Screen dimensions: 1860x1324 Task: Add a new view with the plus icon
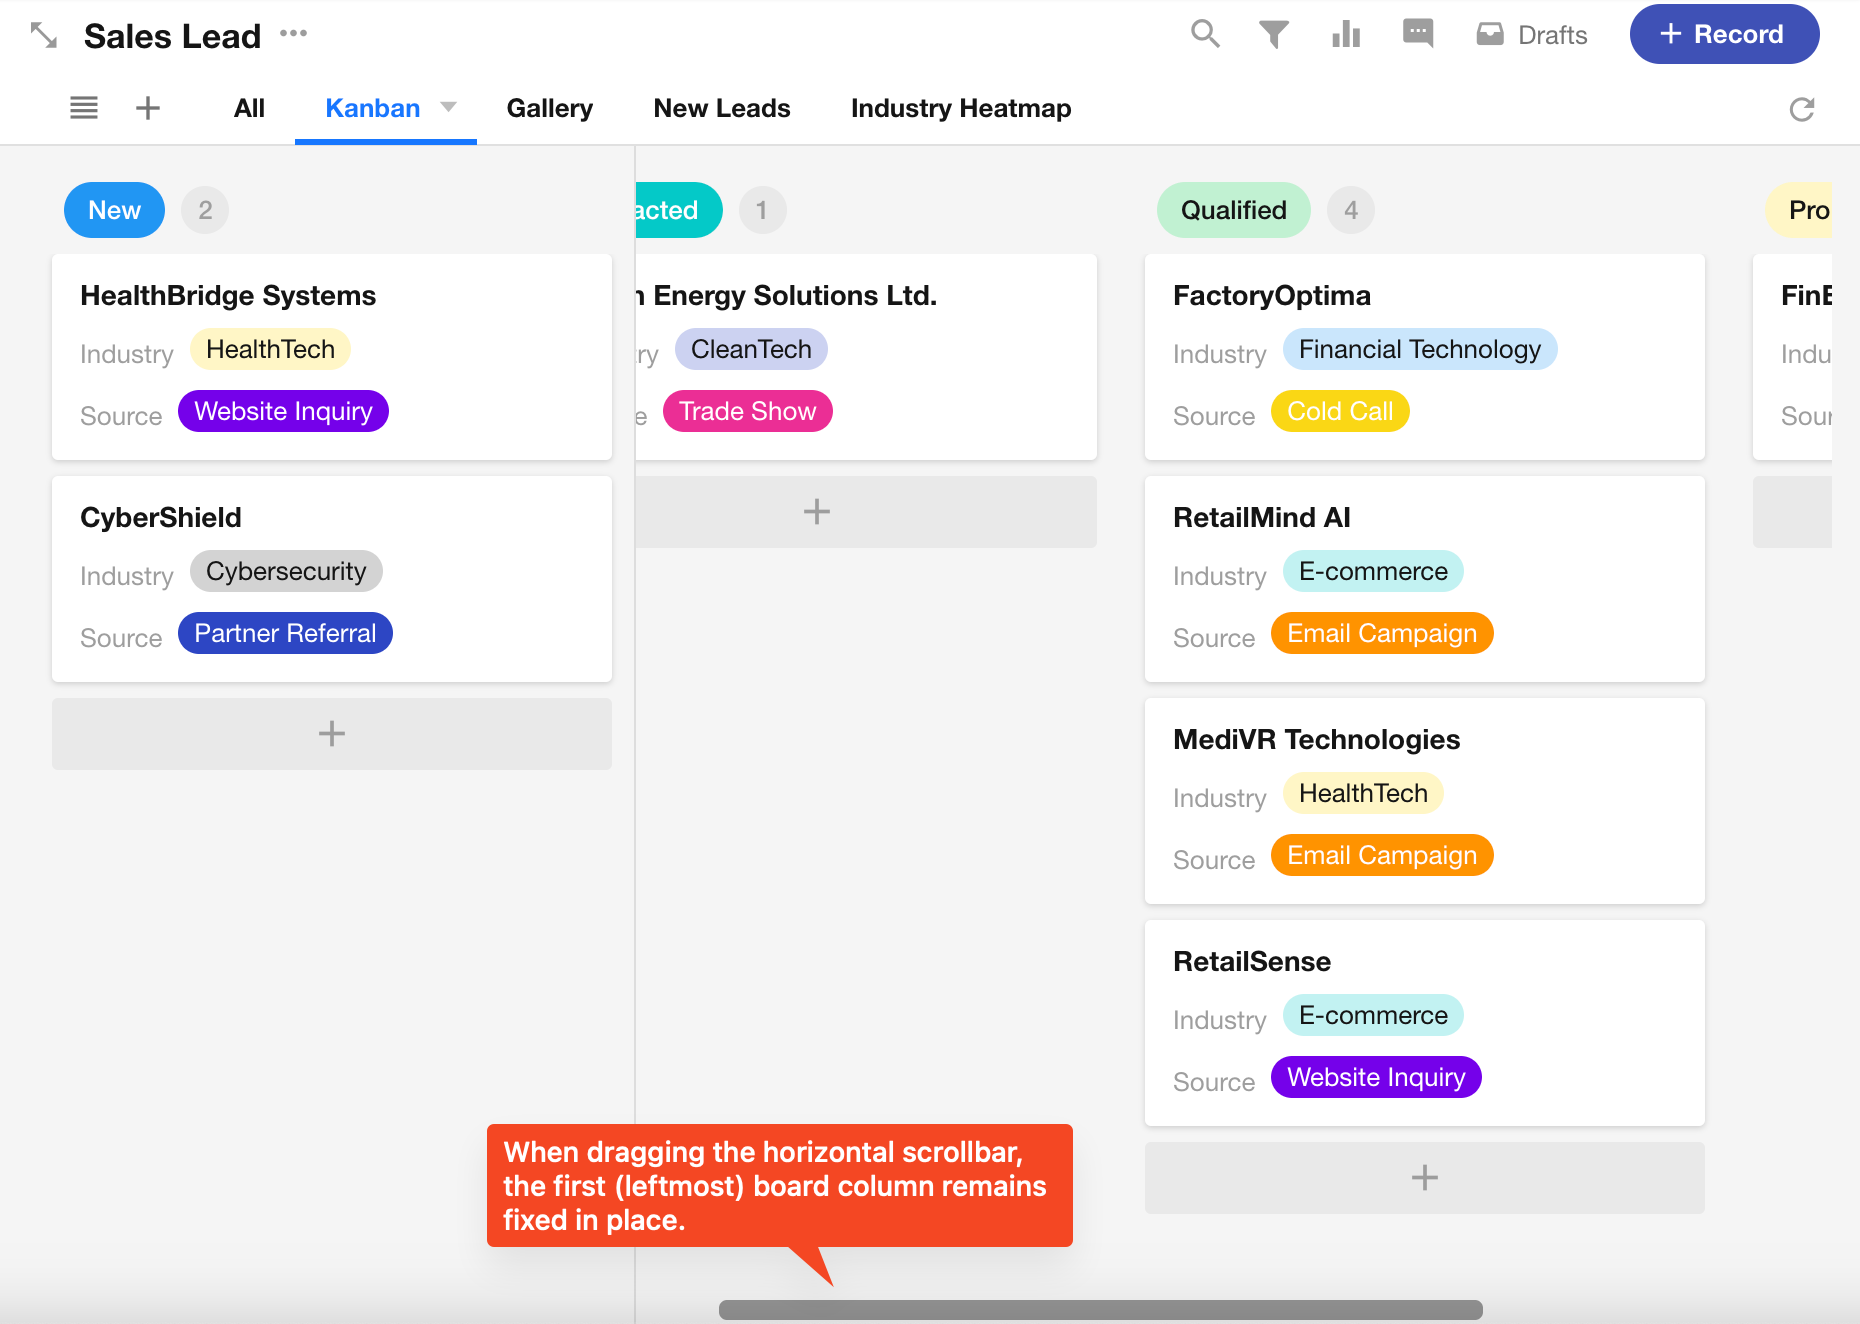(148, 108)
